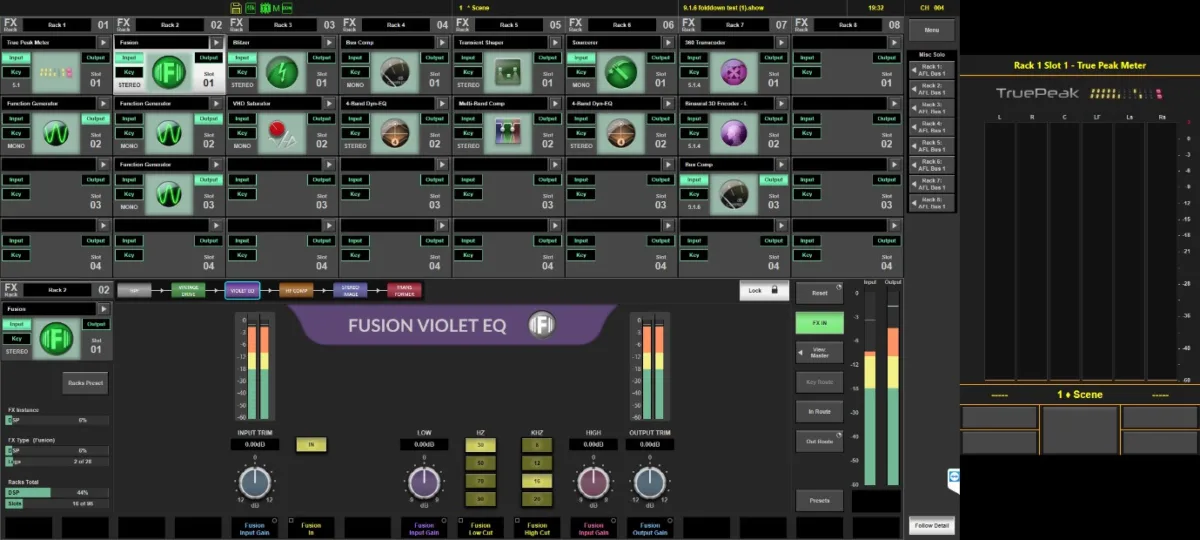Switch to the HPF stage tab

click(x=134, y=290)
